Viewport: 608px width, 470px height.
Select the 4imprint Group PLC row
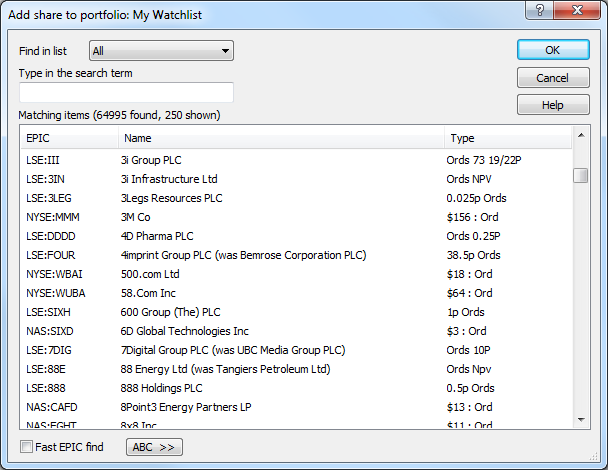[296, 255]
